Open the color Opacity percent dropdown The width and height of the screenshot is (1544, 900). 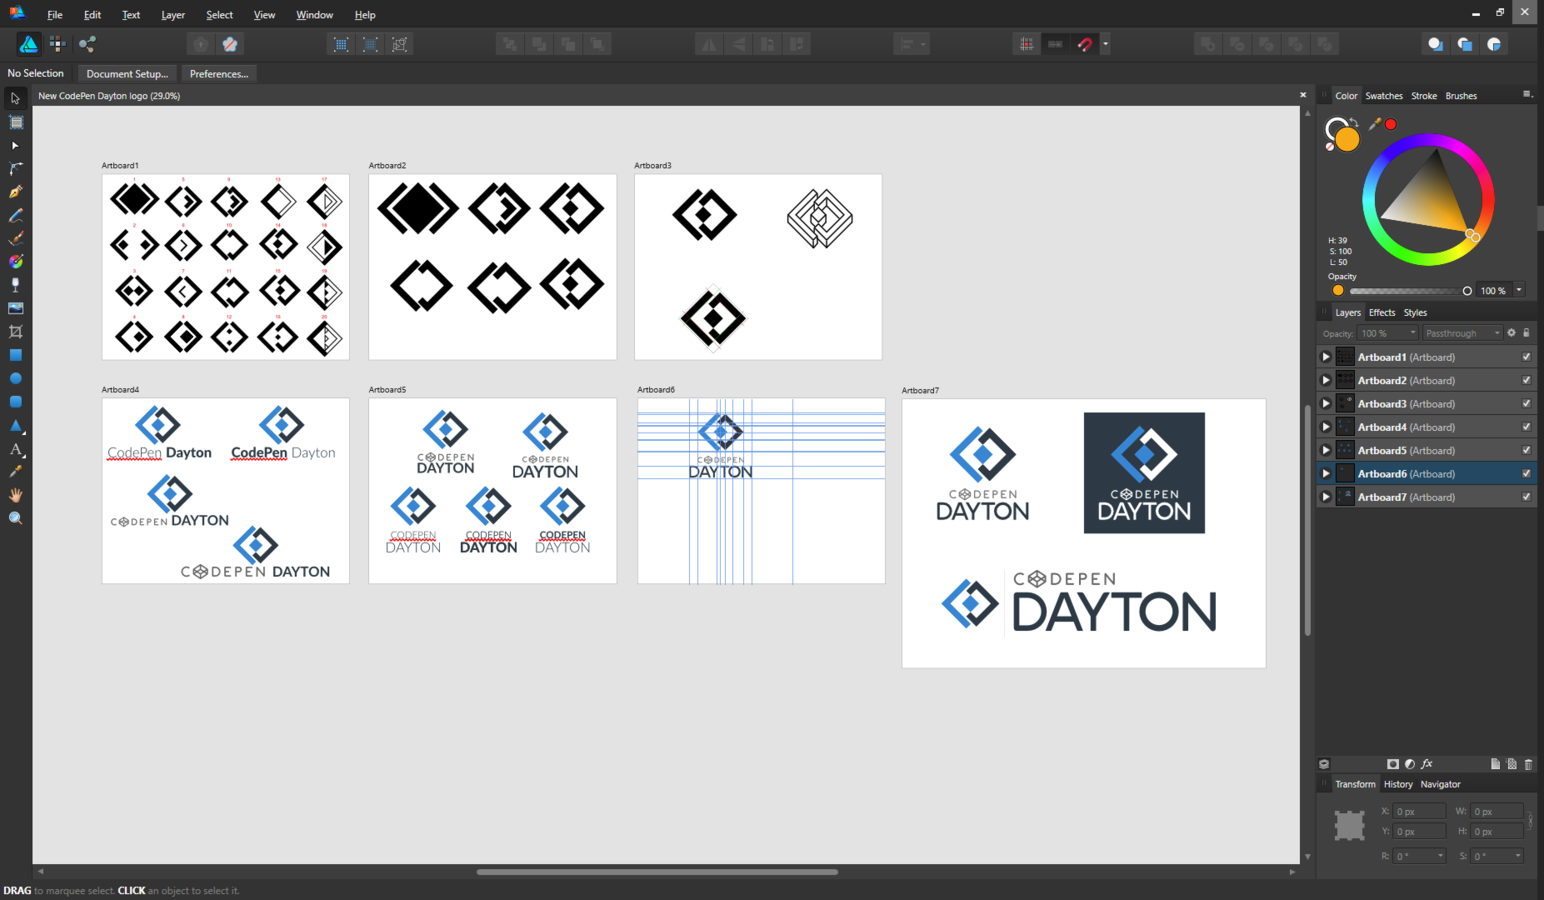point(1518,290)
